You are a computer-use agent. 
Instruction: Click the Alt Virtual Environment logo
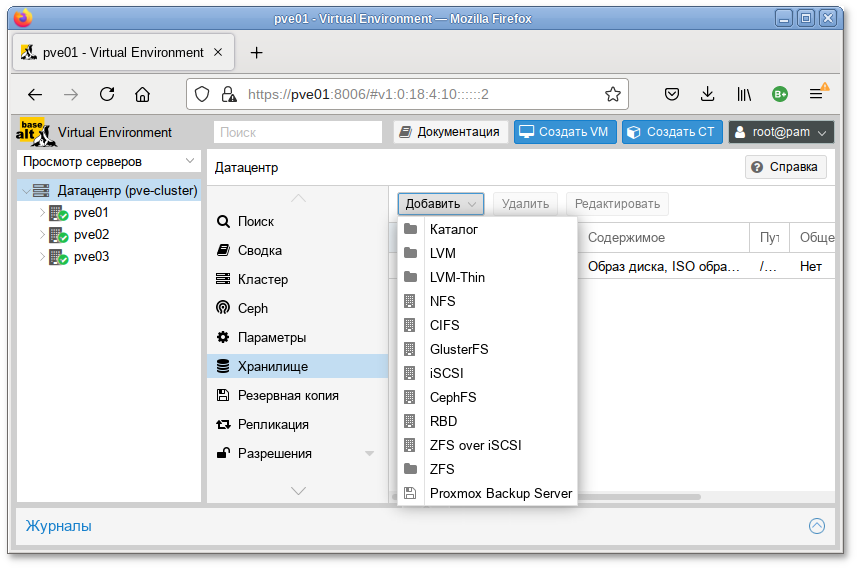click(x=36, y=132)
